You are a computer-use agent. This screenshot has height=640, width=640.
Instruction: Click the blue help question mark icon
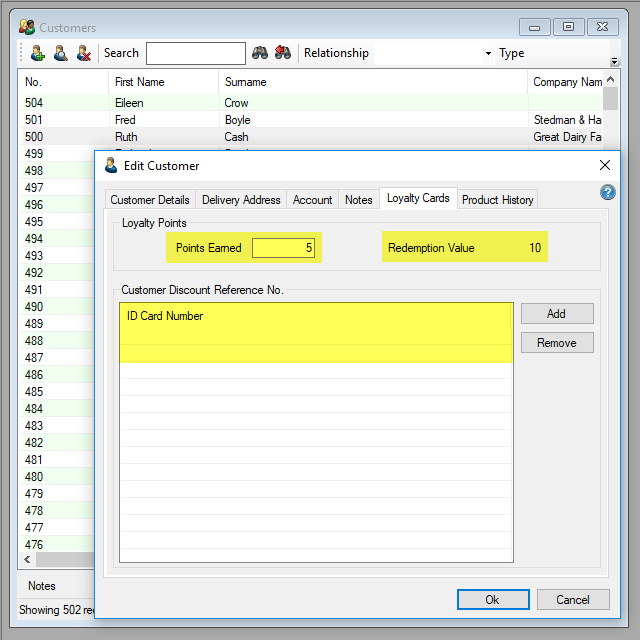coord(607,192)
